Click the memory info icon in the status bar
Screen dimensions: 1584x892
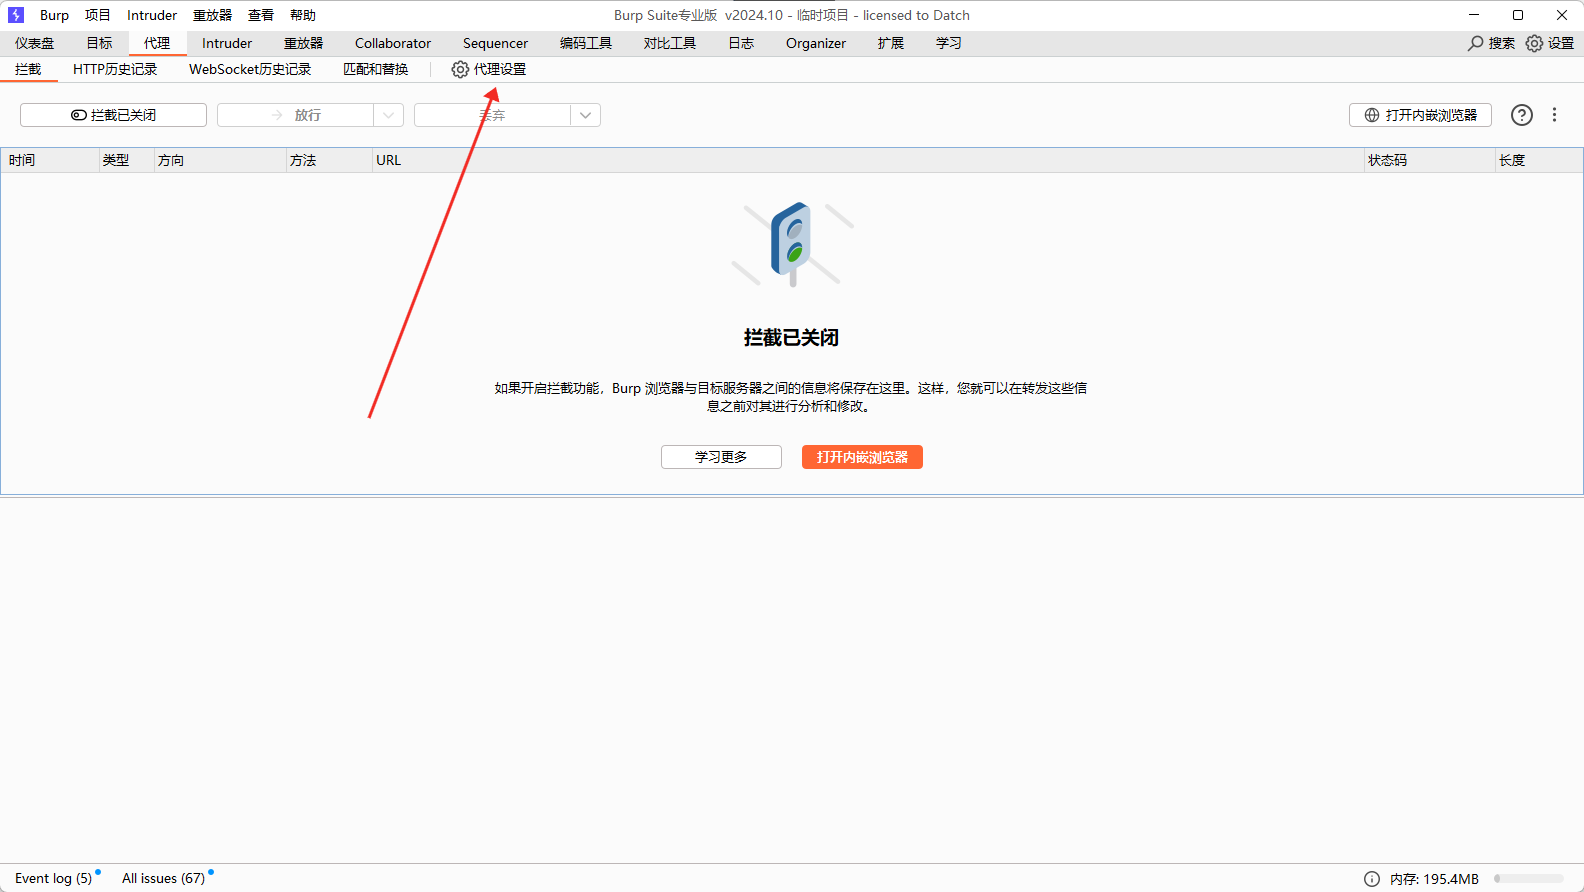point(1372,879)
